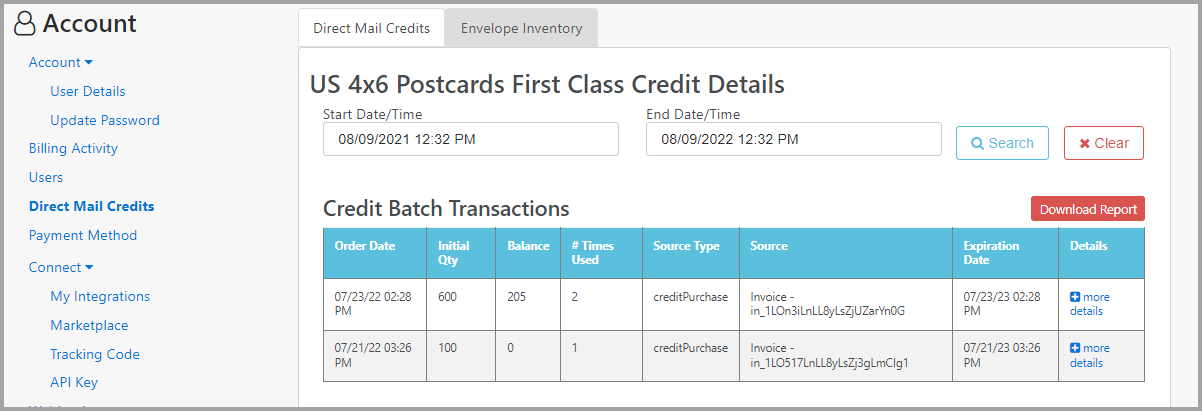Open the Marketplace link
Image resolution: width=1202 pixels, height=411 pixels.
click(x=89, y=325)
